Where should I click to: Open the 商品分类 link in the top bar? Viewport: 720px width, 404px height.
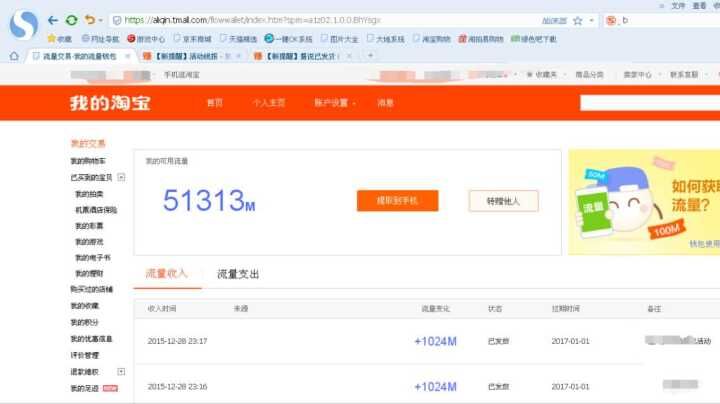tap(589, 74)
